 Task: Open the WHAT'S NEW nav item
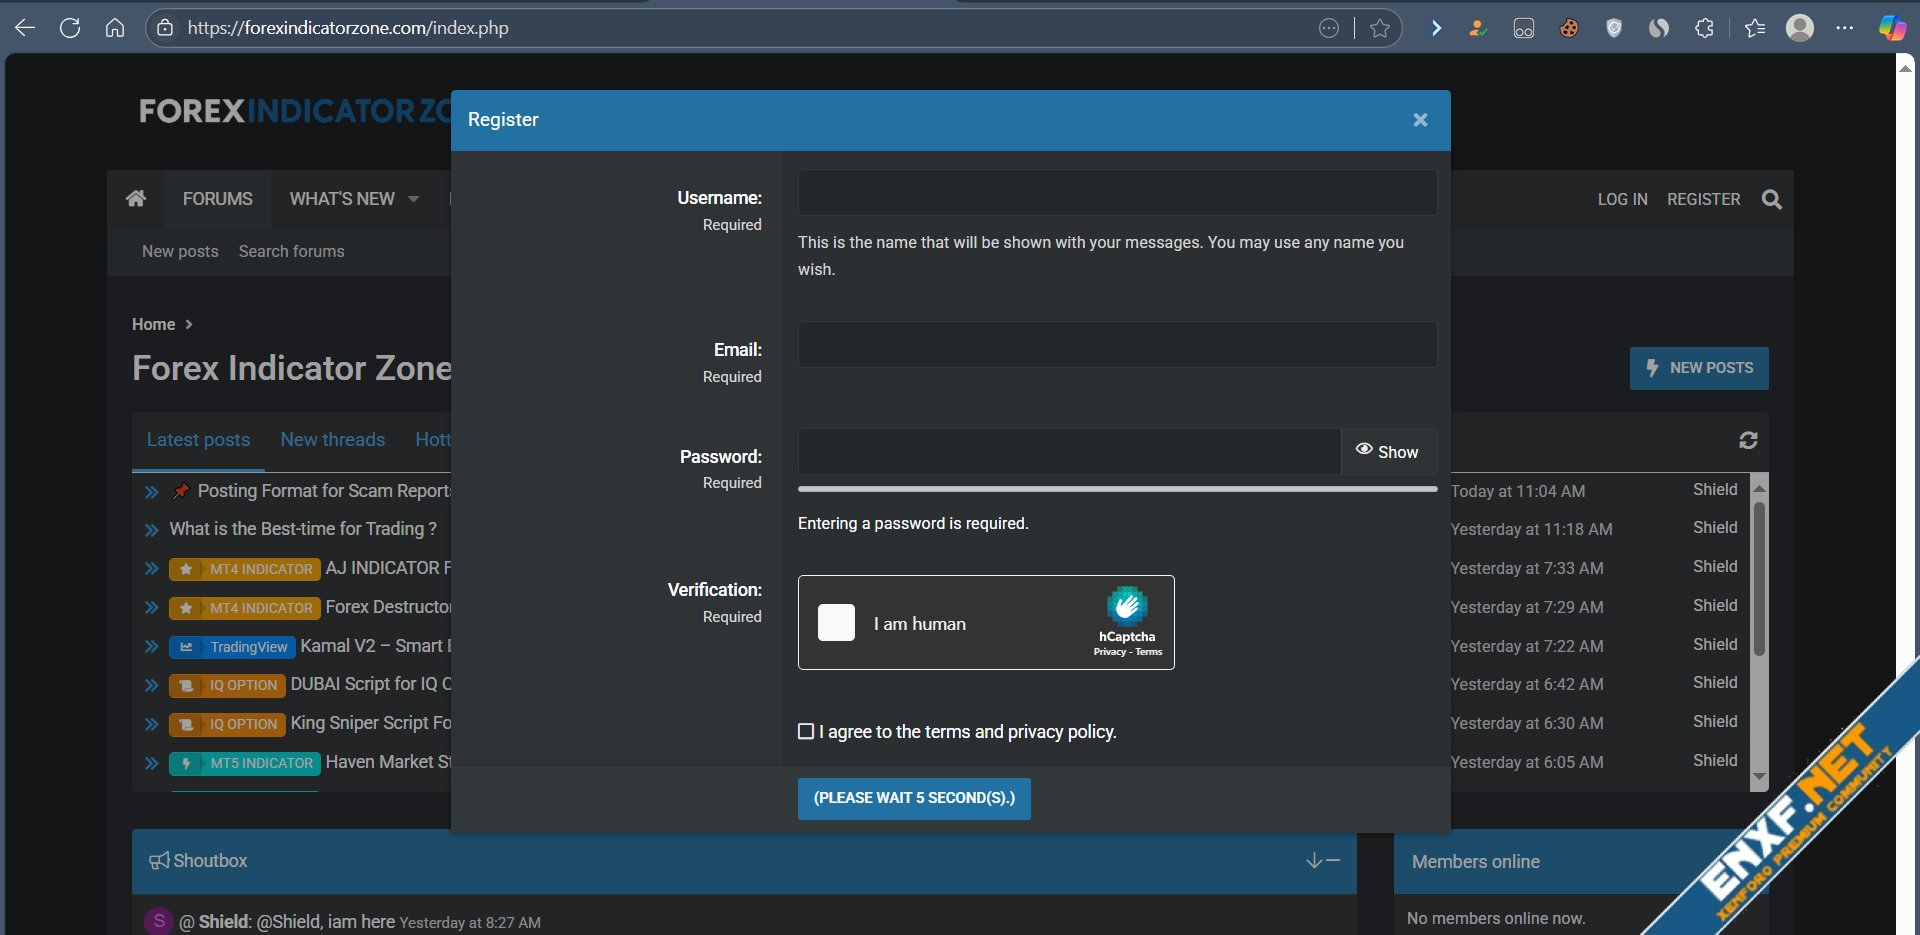coord(342,199)
